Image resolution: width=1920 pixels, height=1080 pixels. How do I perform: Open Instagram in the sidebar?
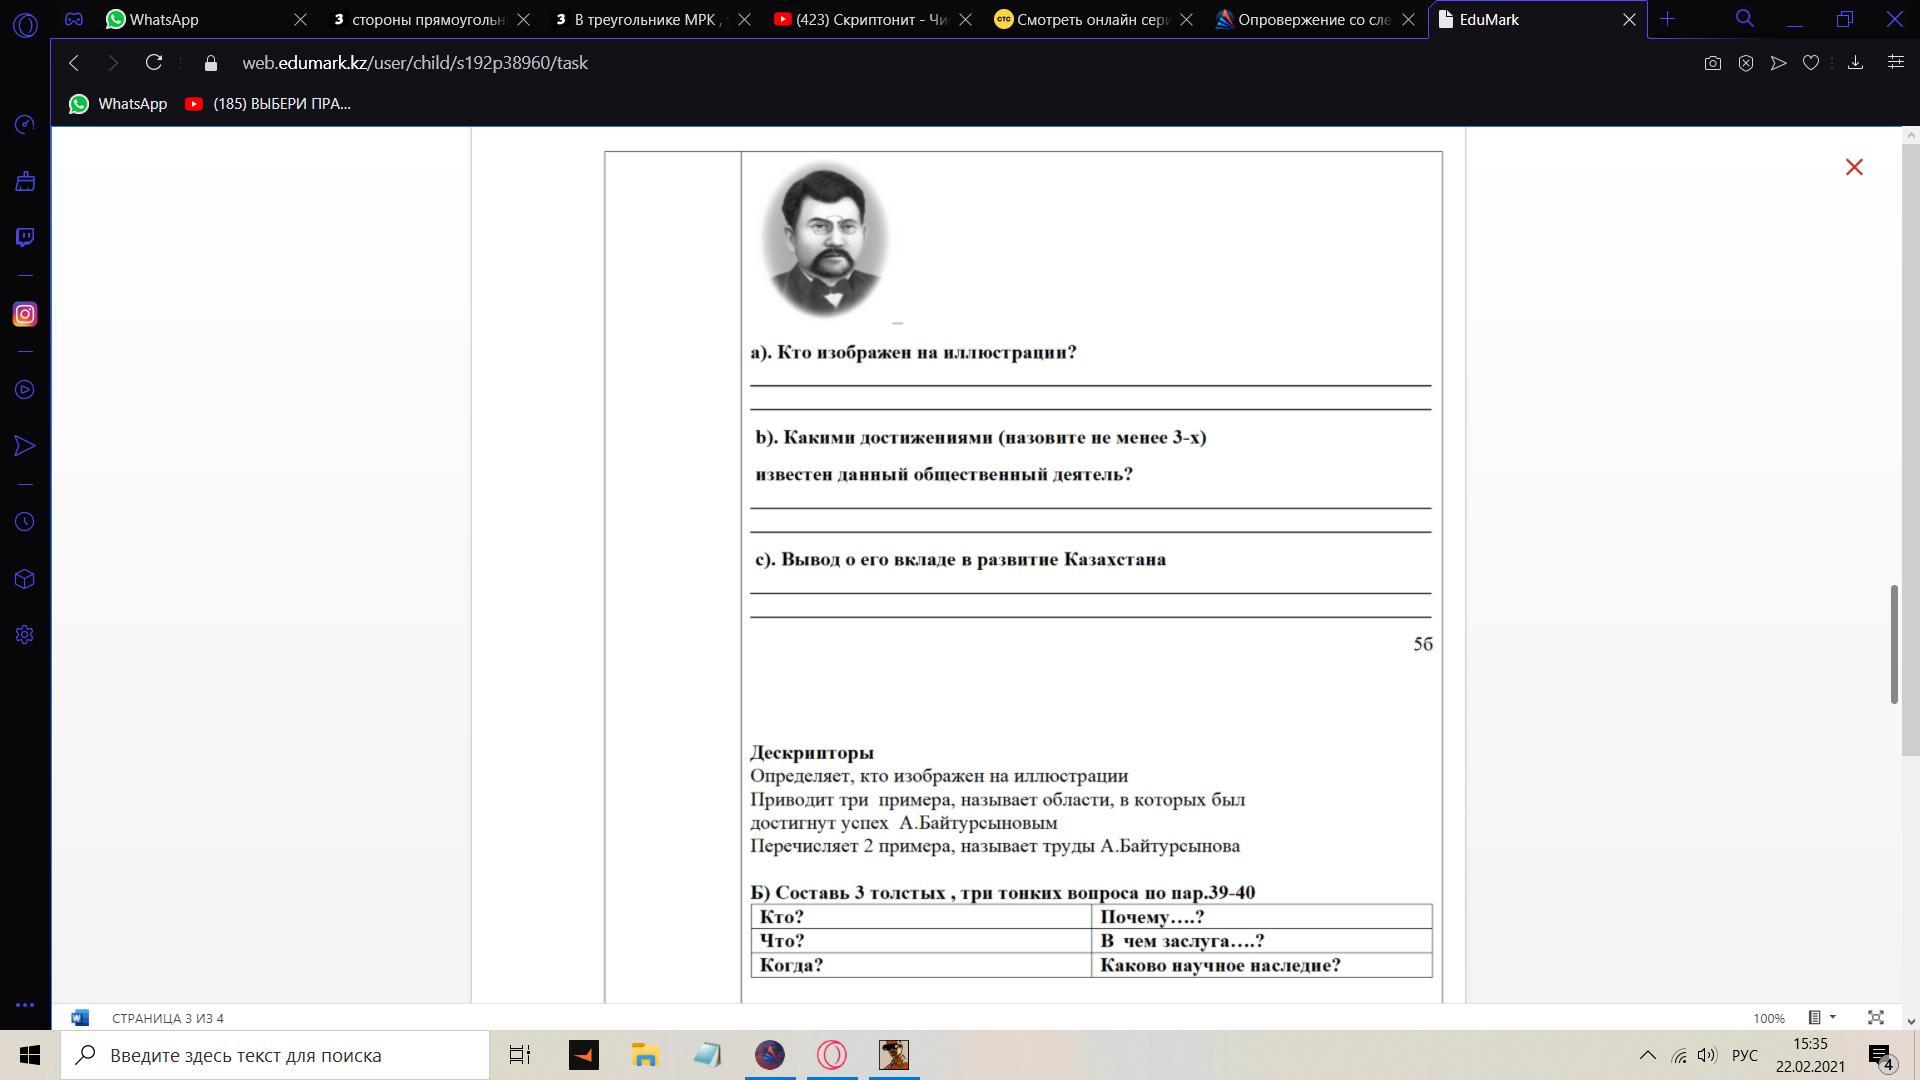25,314
